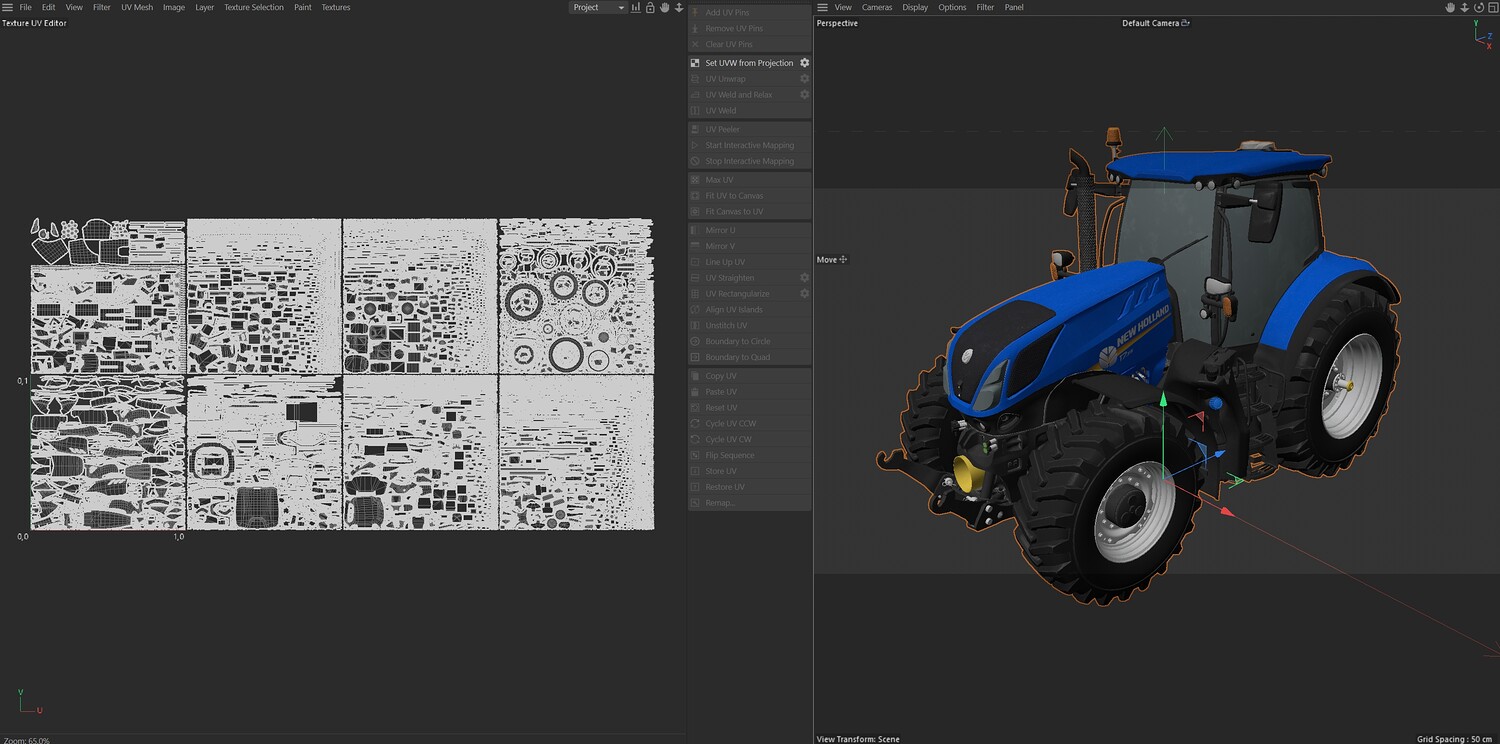Click the zoom arrows icon in UV Editor header

coord(679,7)
